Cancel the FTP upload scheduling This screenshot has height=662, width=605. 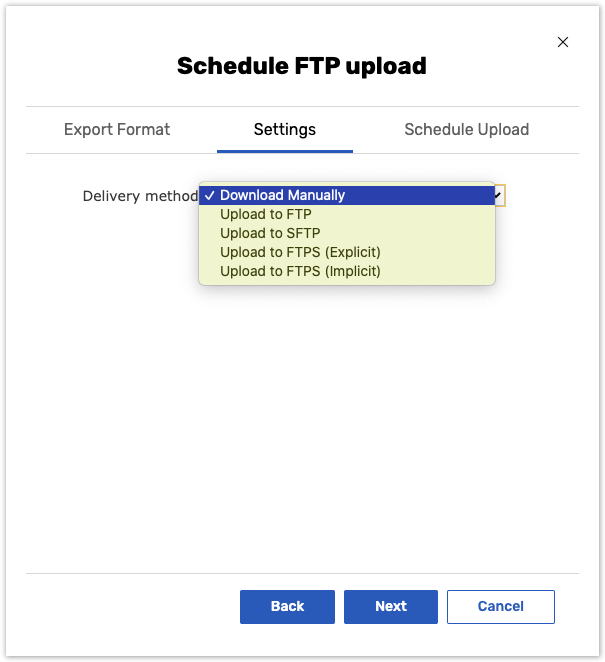click(x=500, y=606)
